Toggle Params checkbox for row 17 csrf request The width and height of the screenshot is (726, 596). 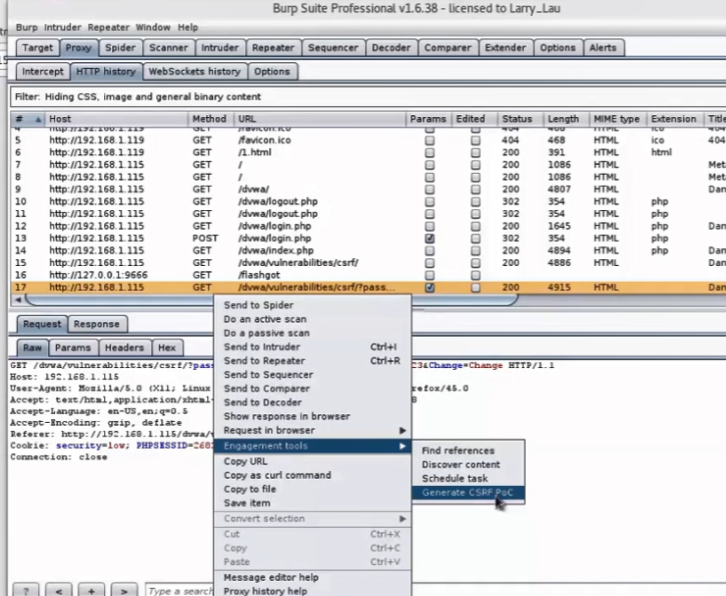tap(430, 288)
